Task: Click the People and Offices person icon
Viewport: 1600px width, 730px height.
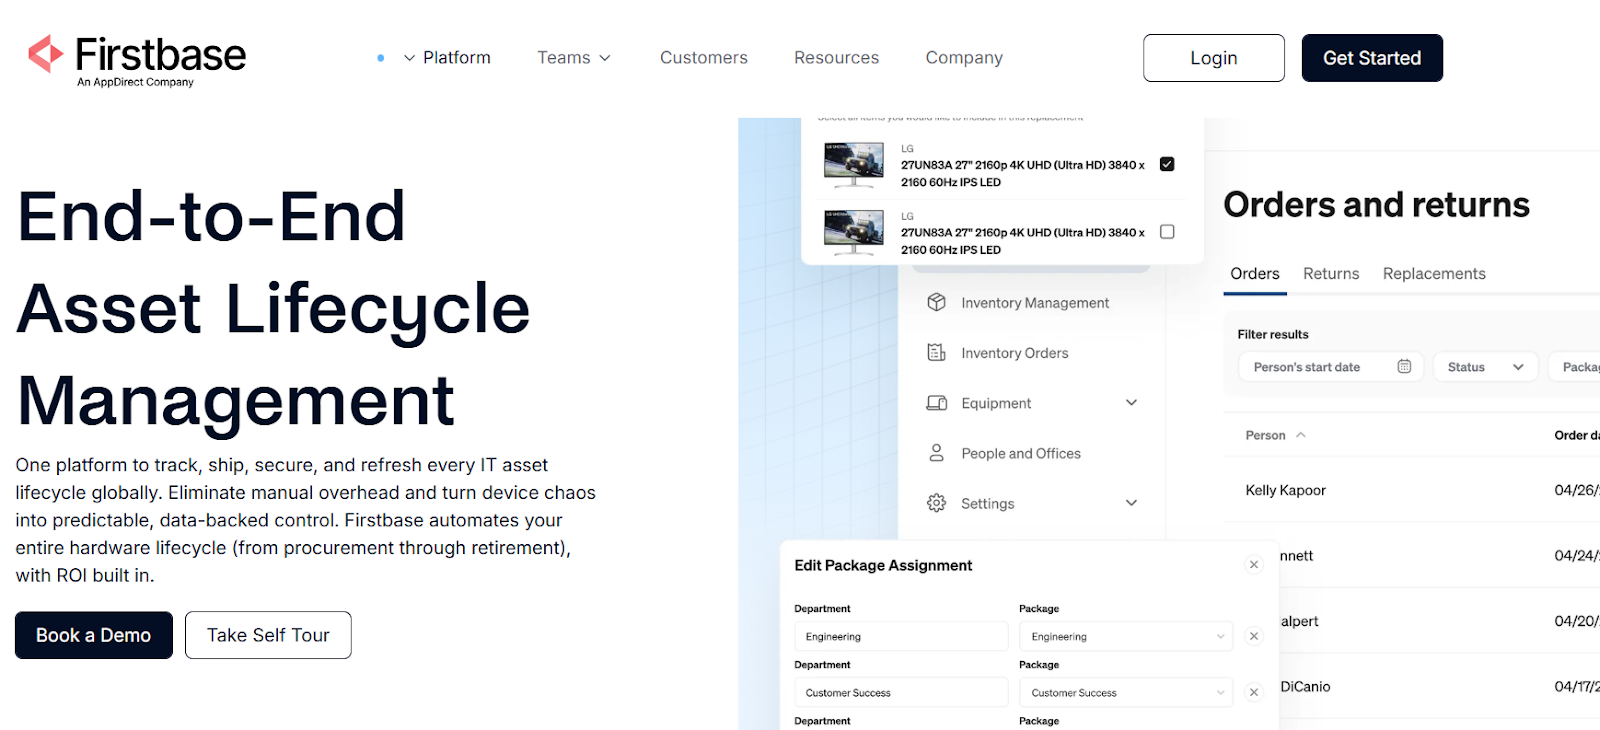Action: (x=936, y=453)
